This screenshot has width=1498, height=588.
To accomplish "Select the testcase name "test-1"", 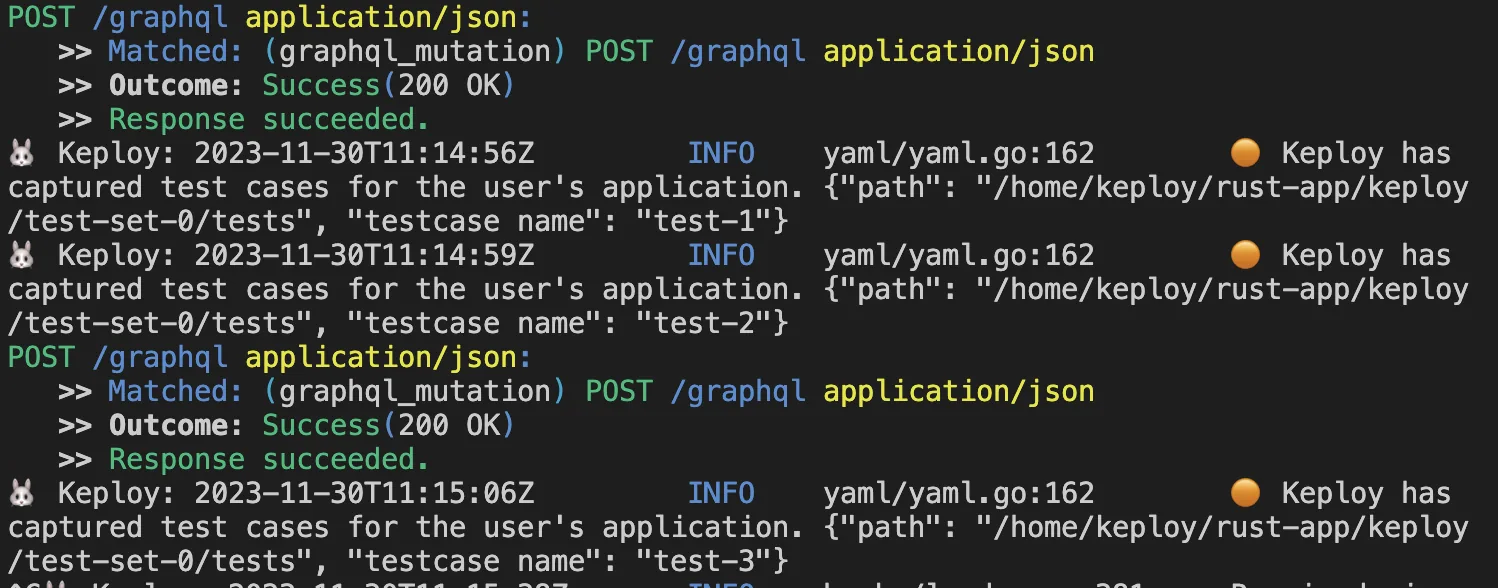I will (703, 221).
